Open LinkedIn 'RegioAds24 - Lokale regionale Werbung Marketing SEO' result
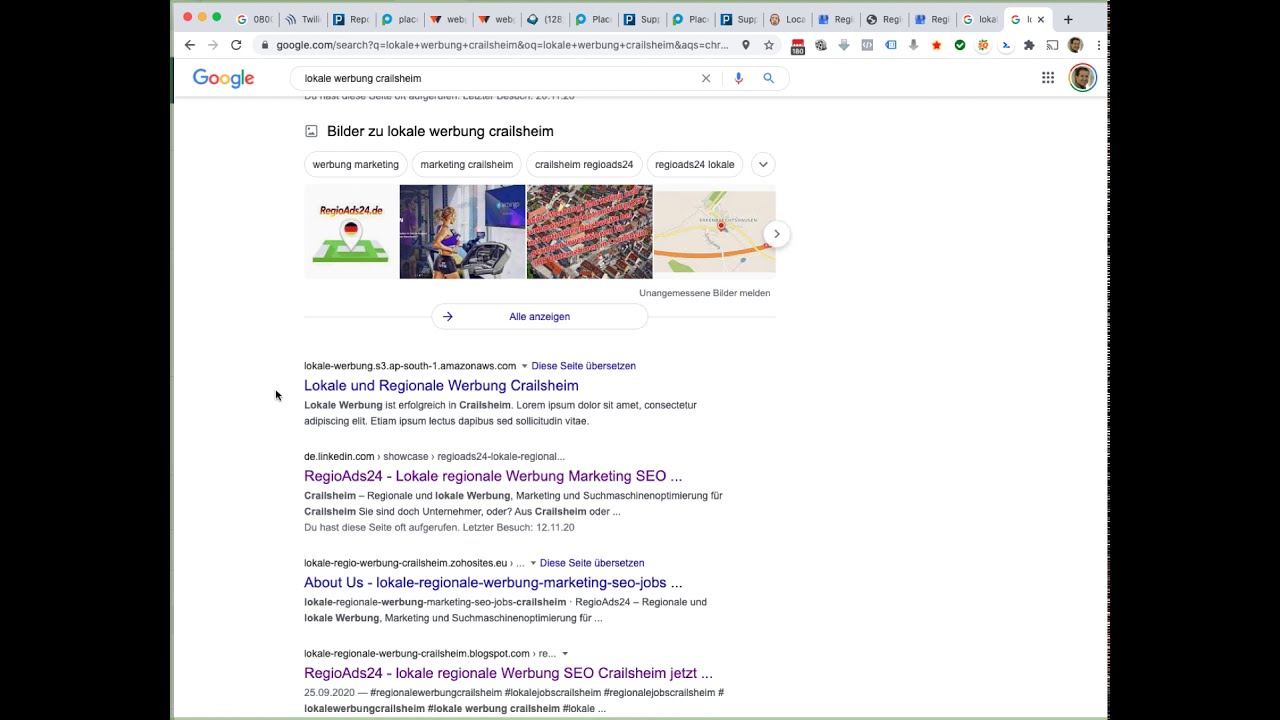This screenshot has height=720, width=1280. pyautogui.click(x=493, y=476)
